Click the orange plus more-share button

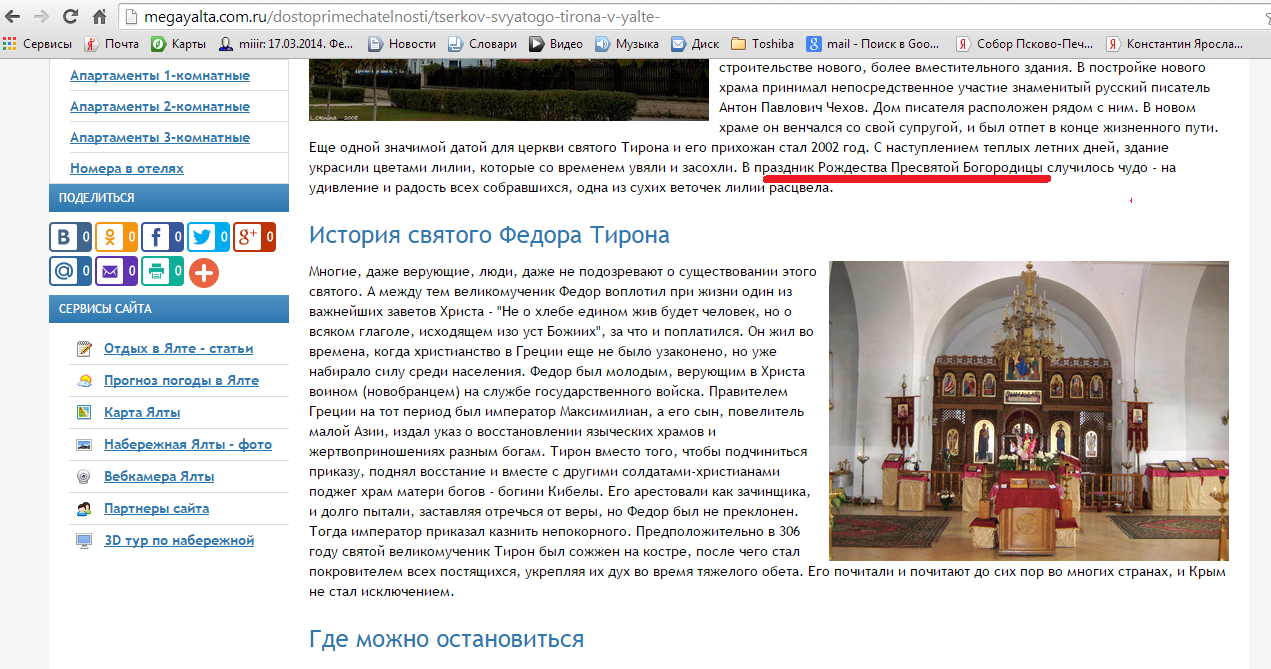click(204, 272)
